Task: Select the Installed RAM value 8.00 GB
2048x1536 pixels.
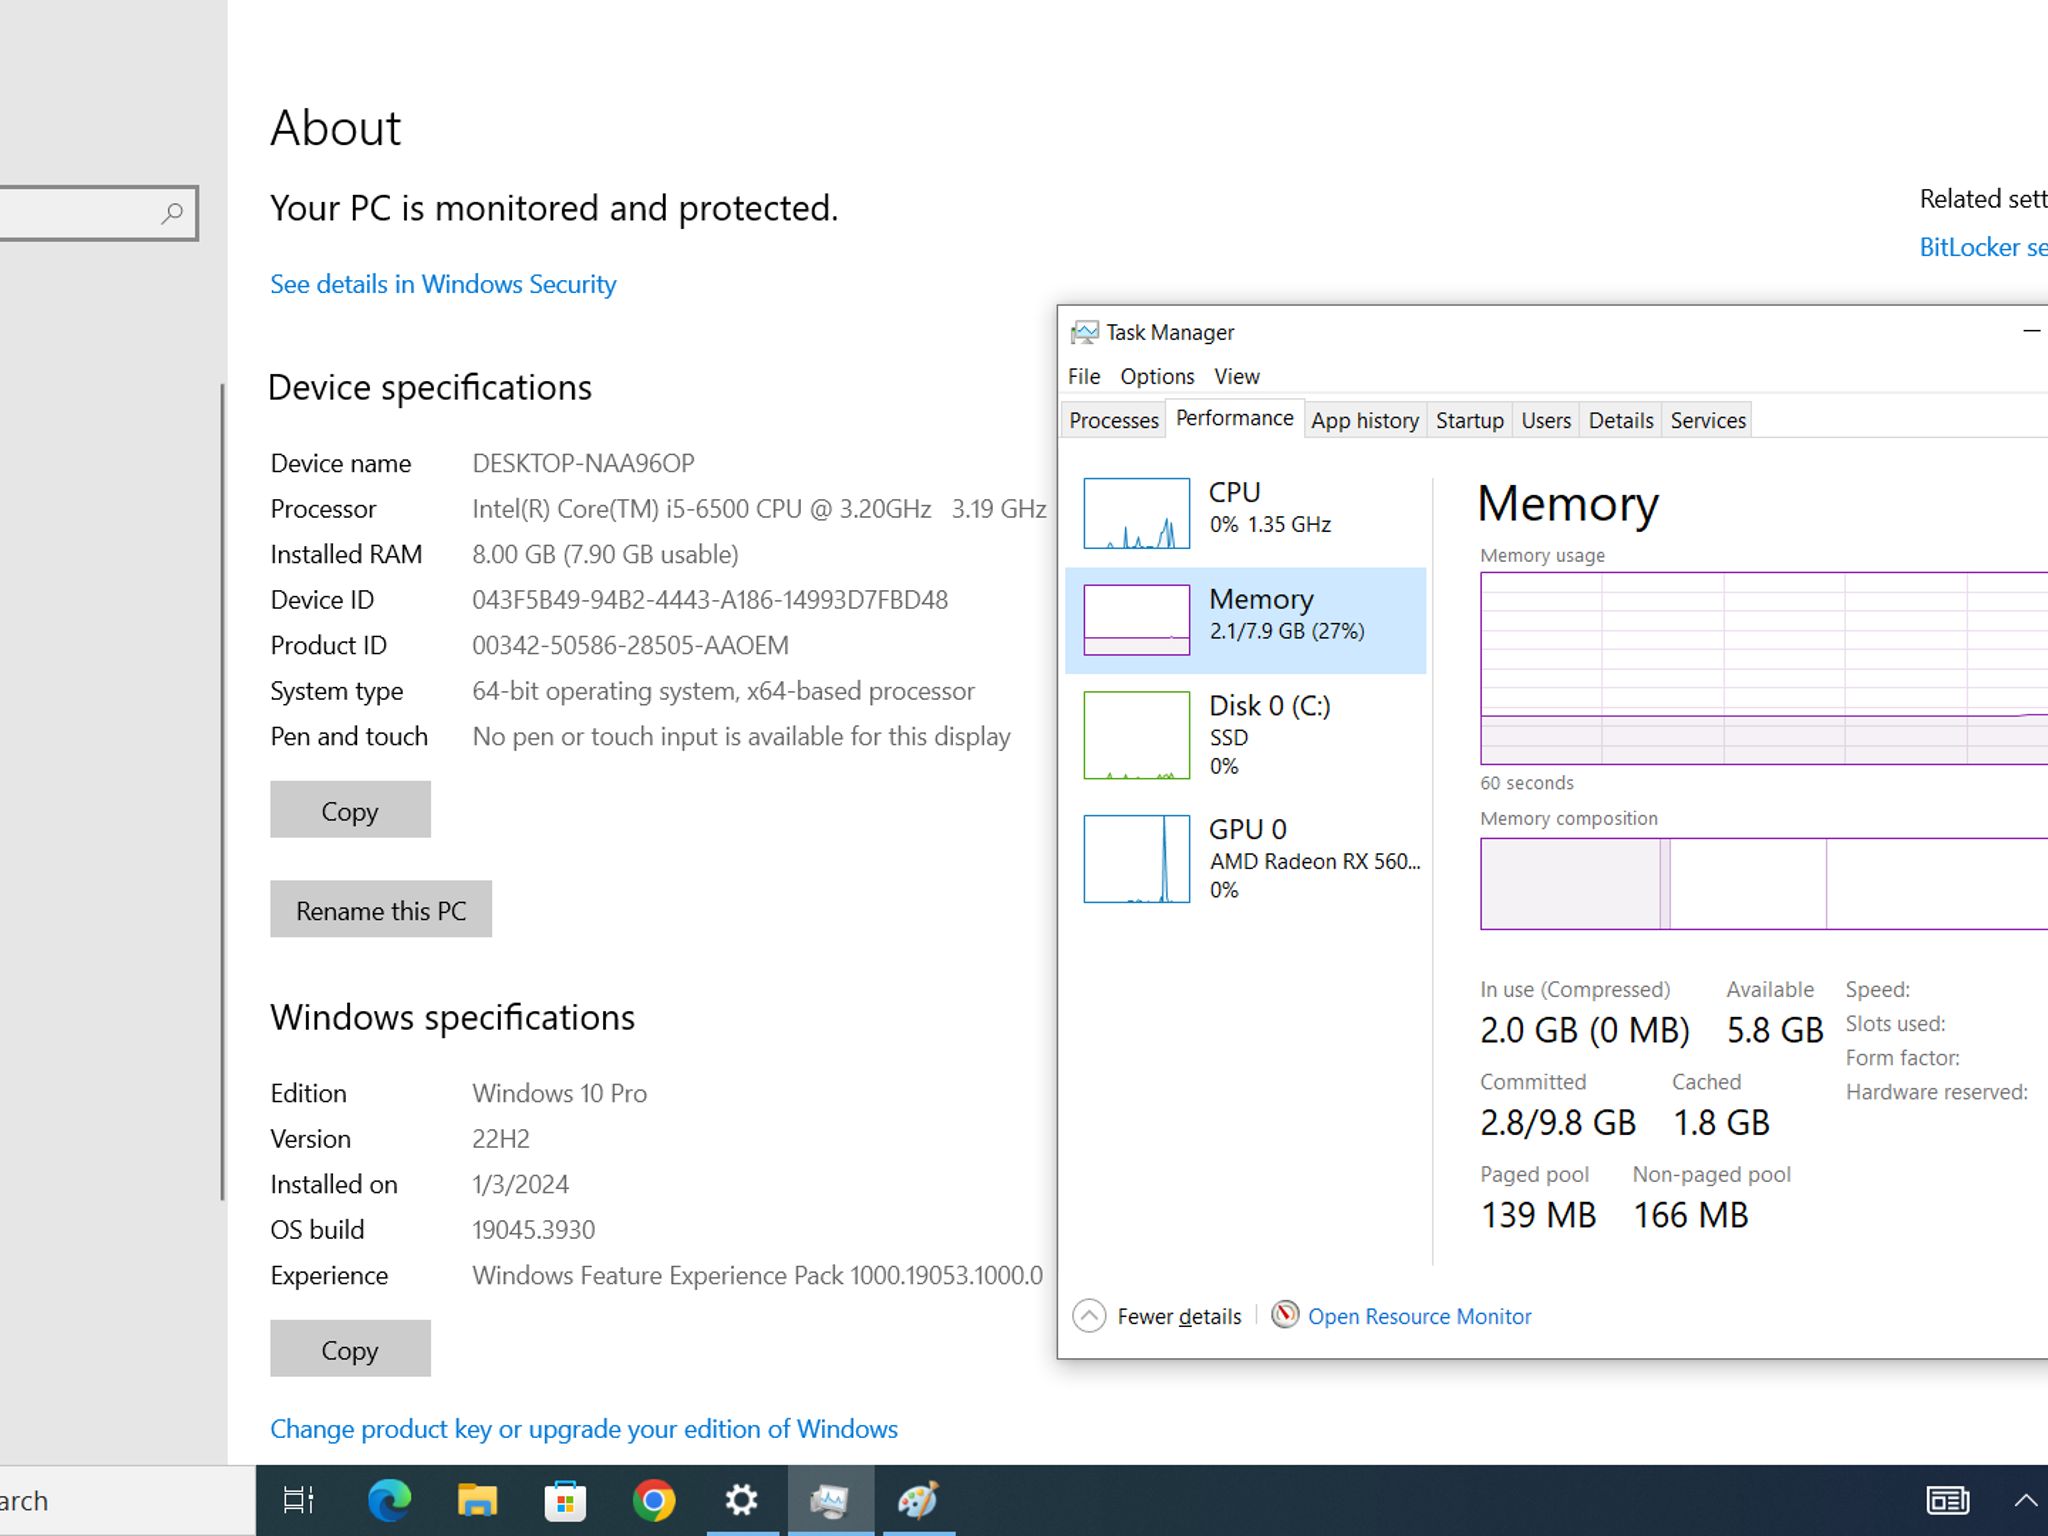Action: point(605,554)
